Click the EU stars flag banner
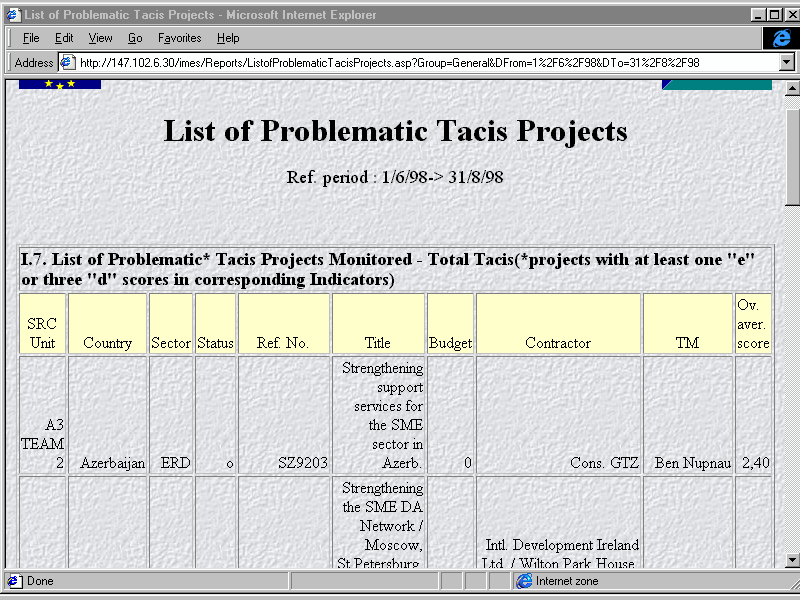The image size is (800, 600). [x=60, y=84]
